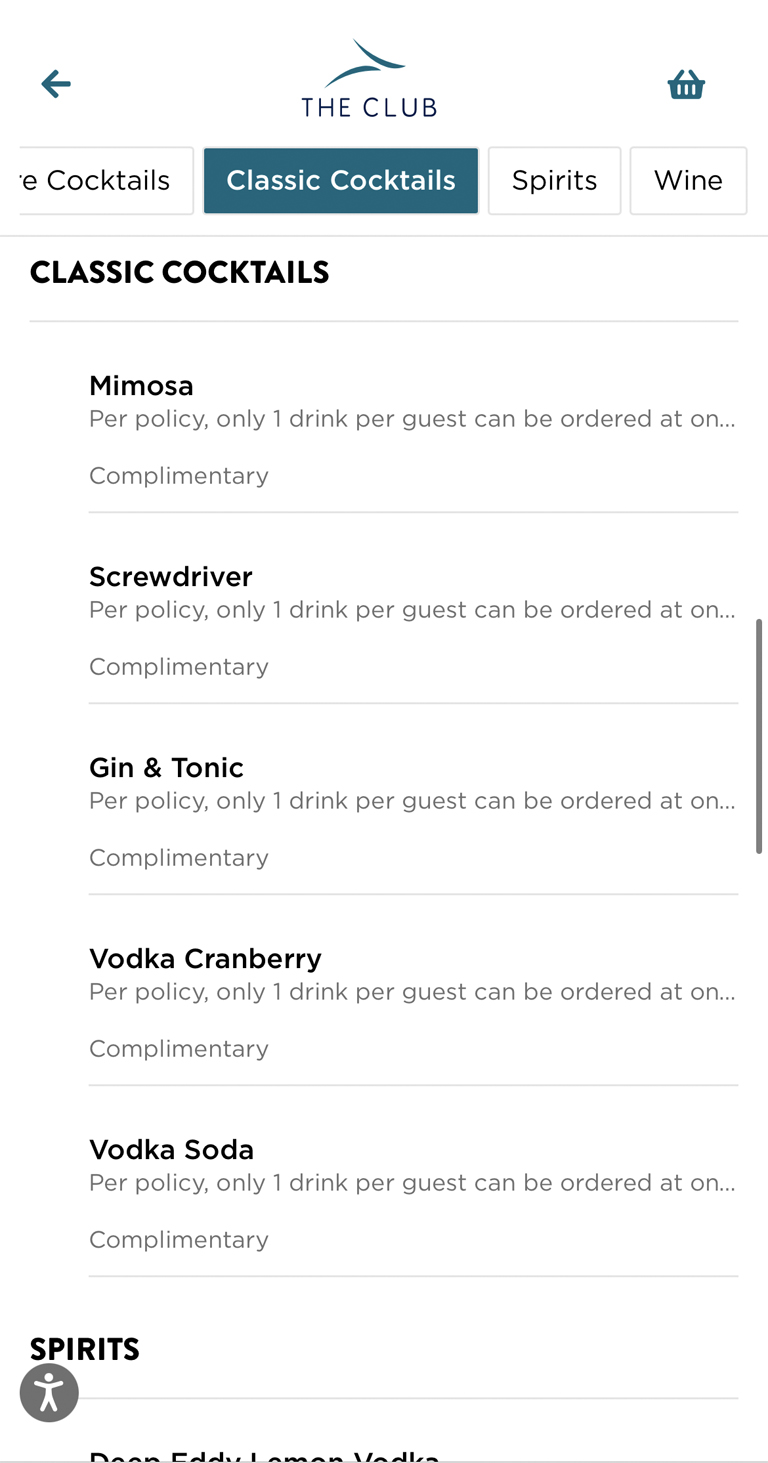Click the vertical scrollbar thumb
This screenshot has width=768, height=1463.
coord(759,735)
